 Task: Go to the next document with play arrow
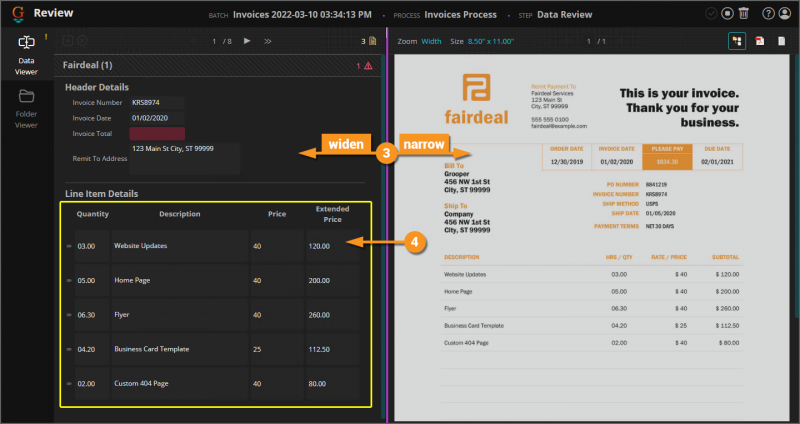tap(247, 41)
